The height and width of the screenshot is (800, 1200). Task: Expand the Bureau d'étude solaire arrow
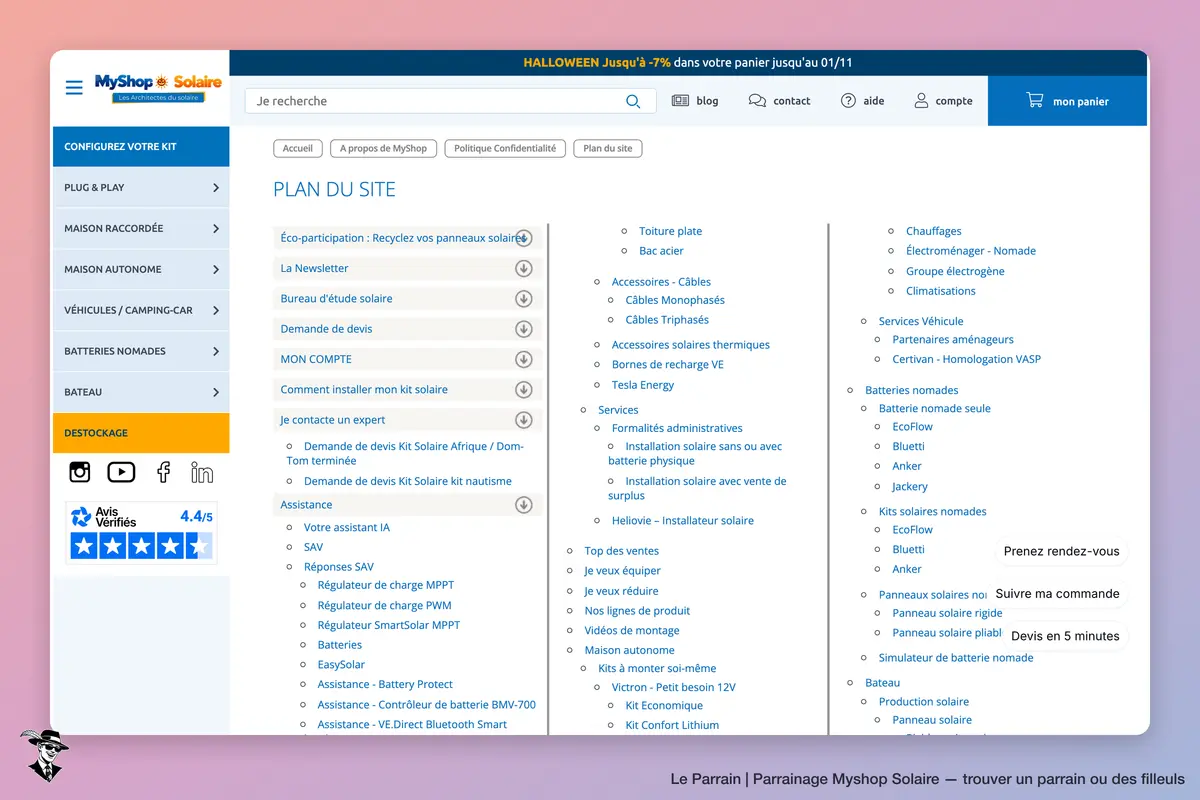pos(523,298)
